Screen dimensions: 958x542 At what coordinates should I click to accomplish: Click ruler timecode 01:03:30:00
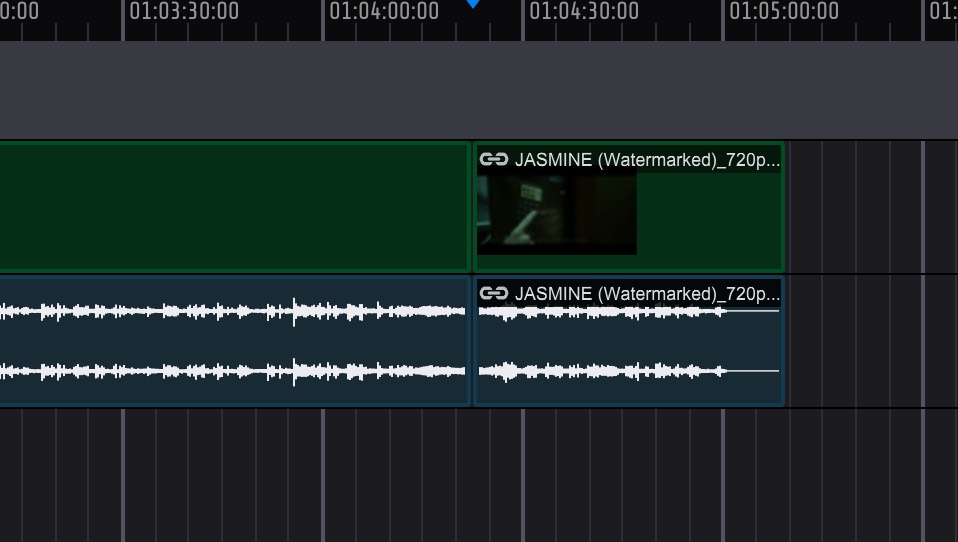pos(184,11)
